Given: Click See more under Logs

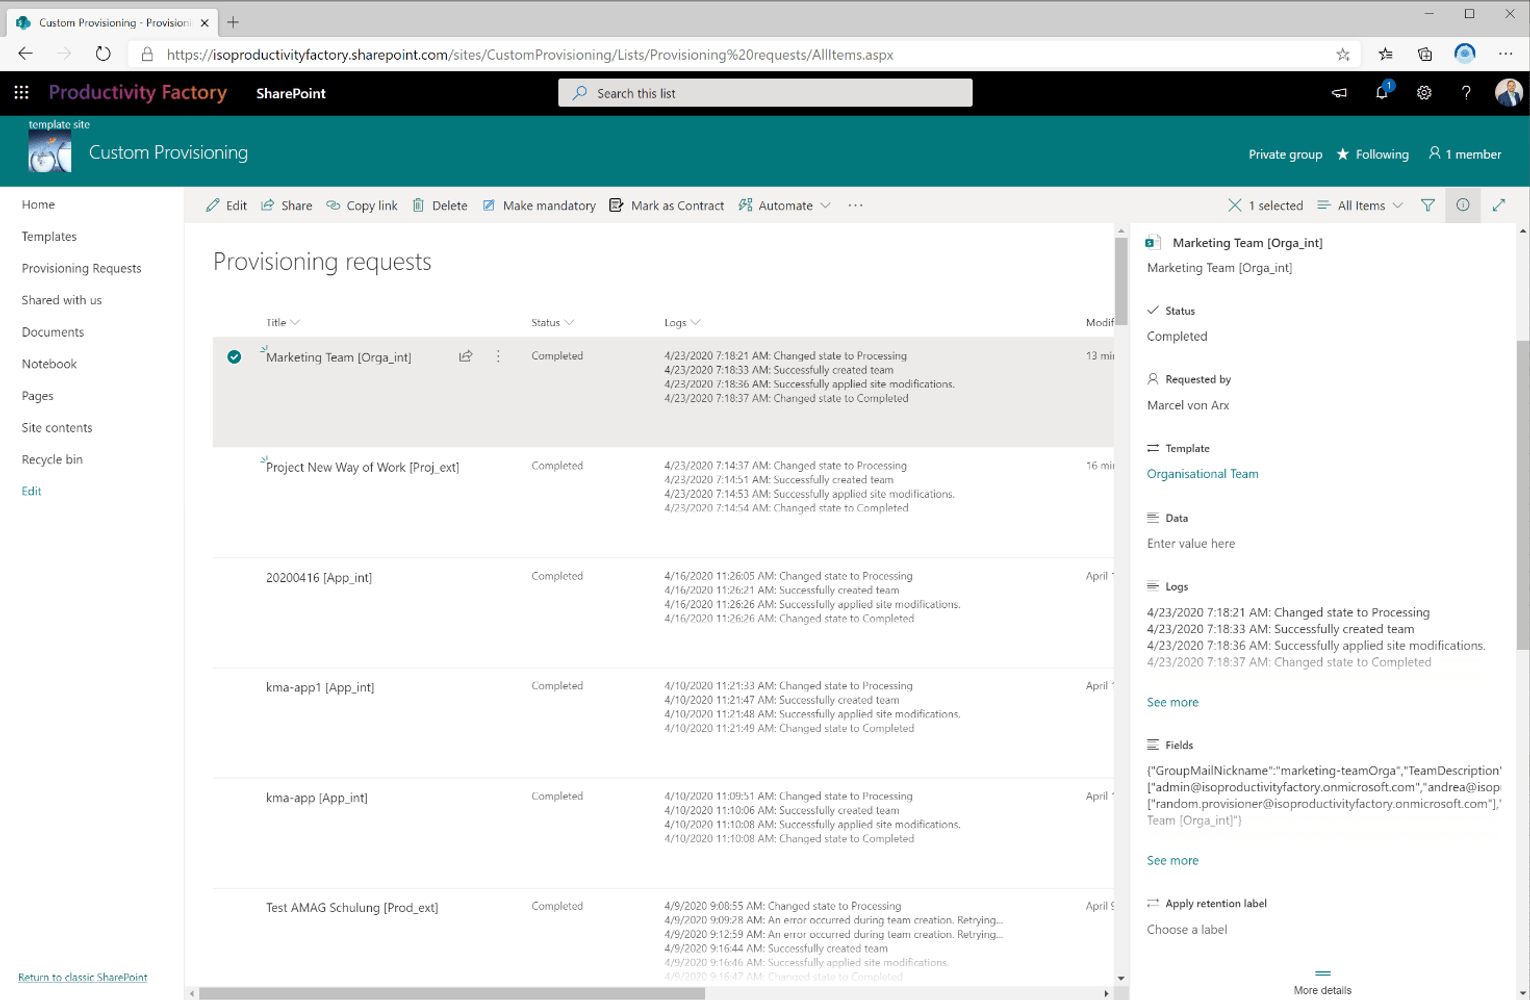Looking at the screenshot, I should click(1172, 702).
